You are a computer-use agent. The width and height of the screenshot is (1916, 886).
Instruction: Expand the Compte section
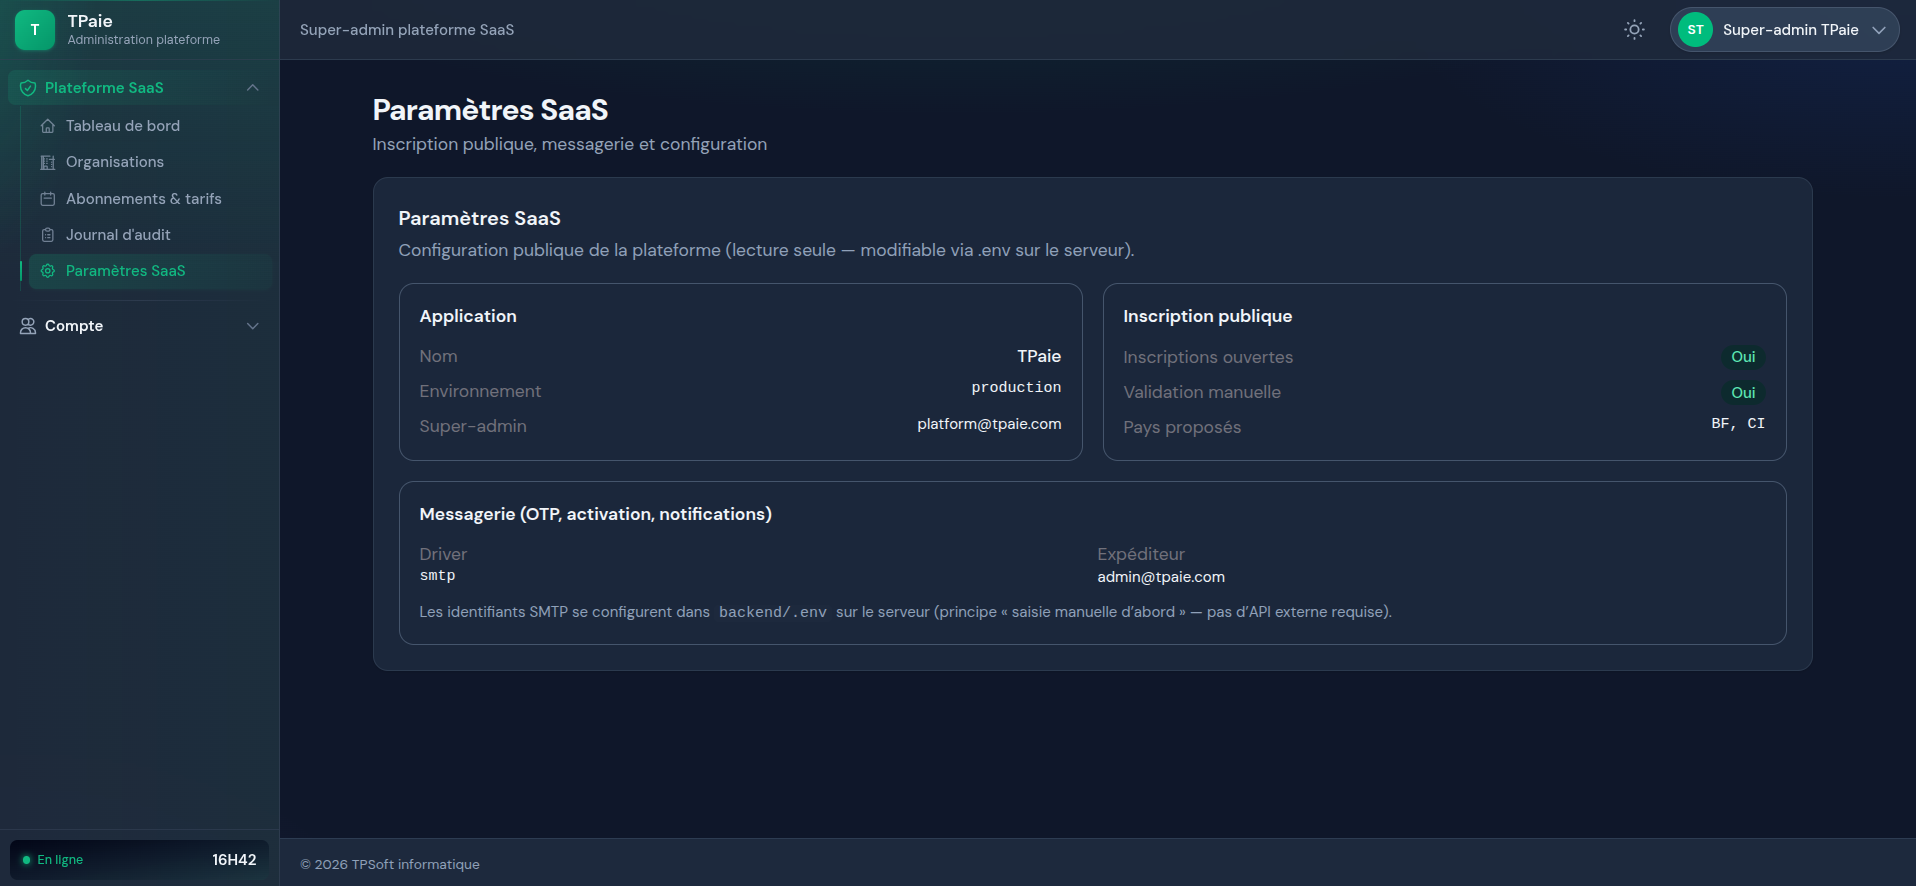pos(140,326)
